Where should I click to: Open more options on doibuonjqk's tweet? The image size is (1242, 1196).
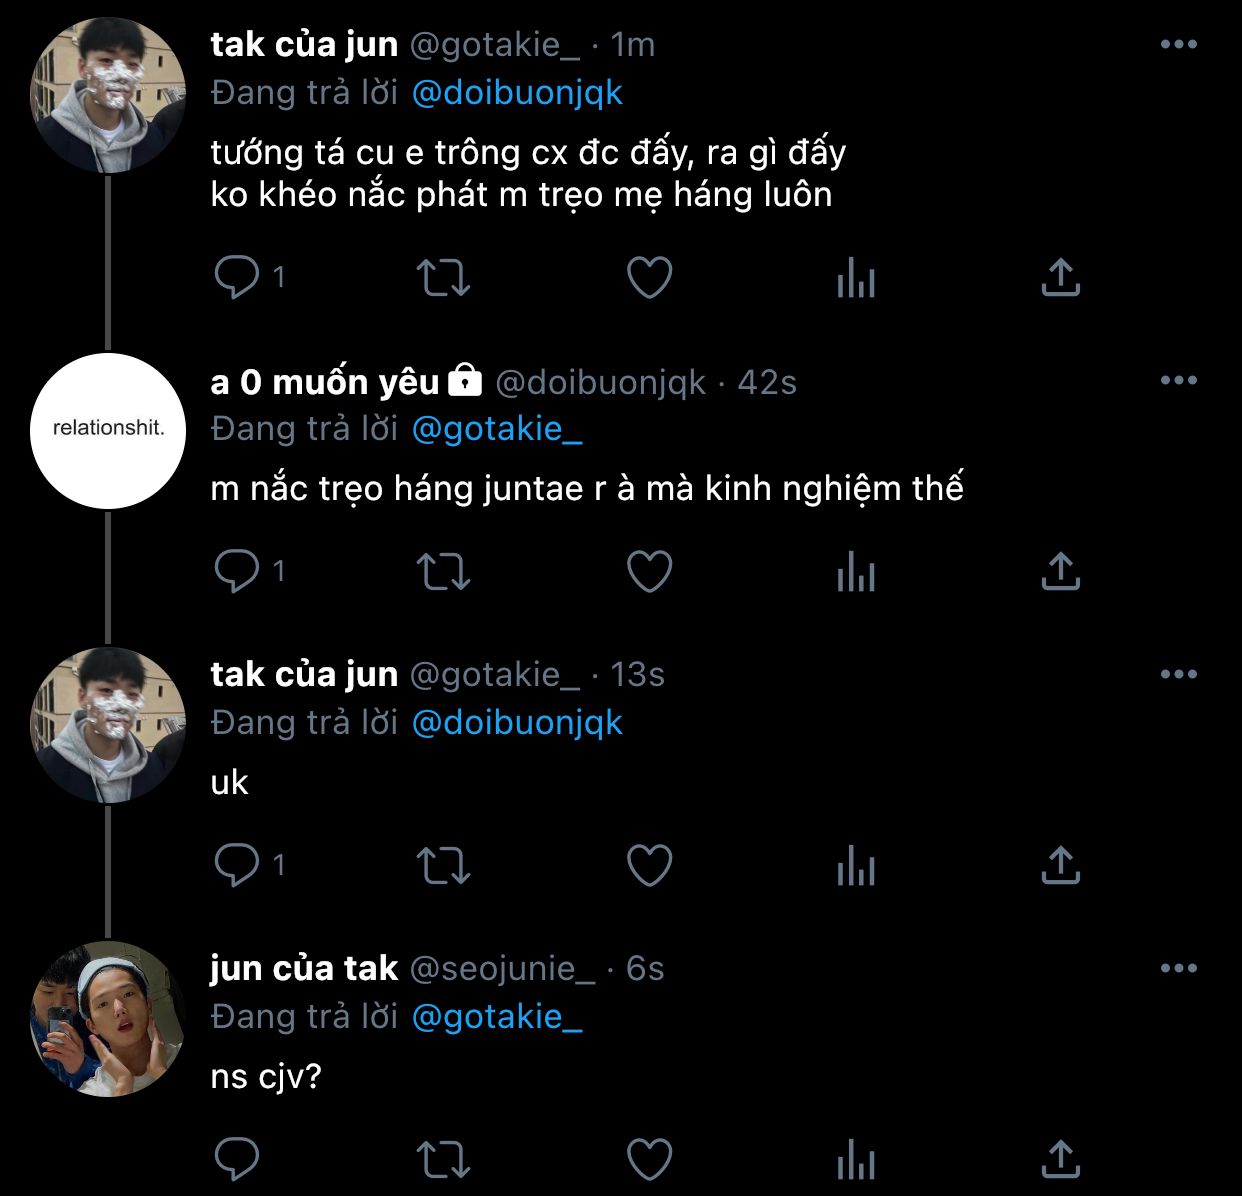tap(1178, 381)
